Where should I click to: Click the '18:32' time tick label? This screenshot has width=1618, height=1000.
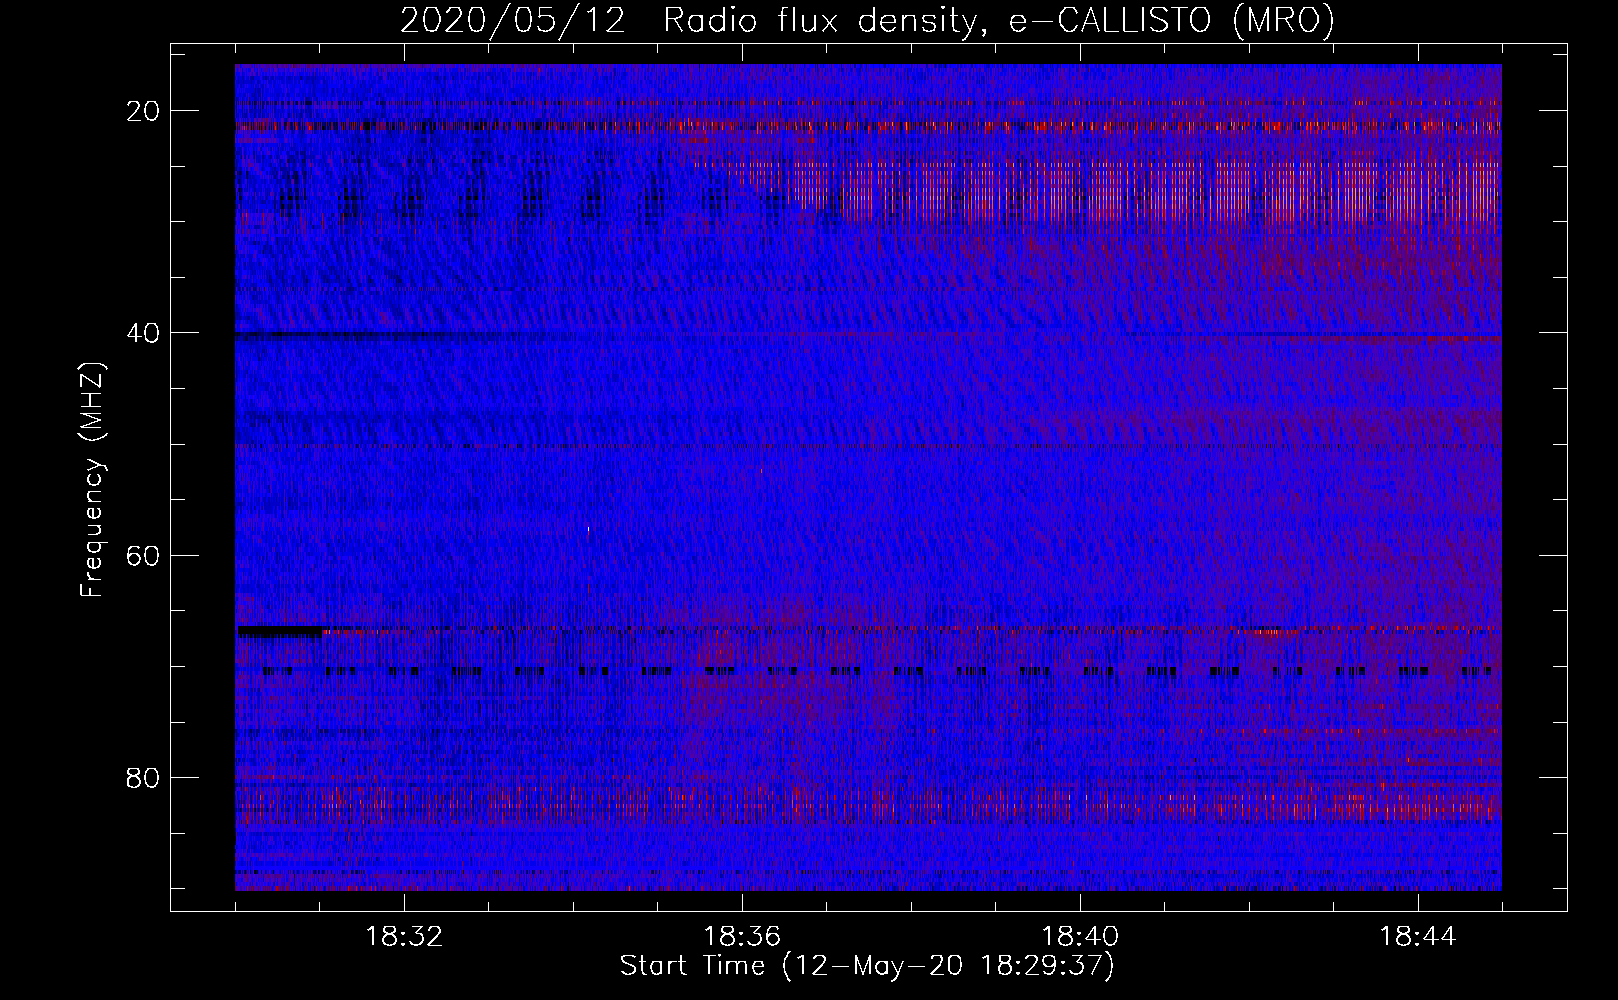point(404,937)
